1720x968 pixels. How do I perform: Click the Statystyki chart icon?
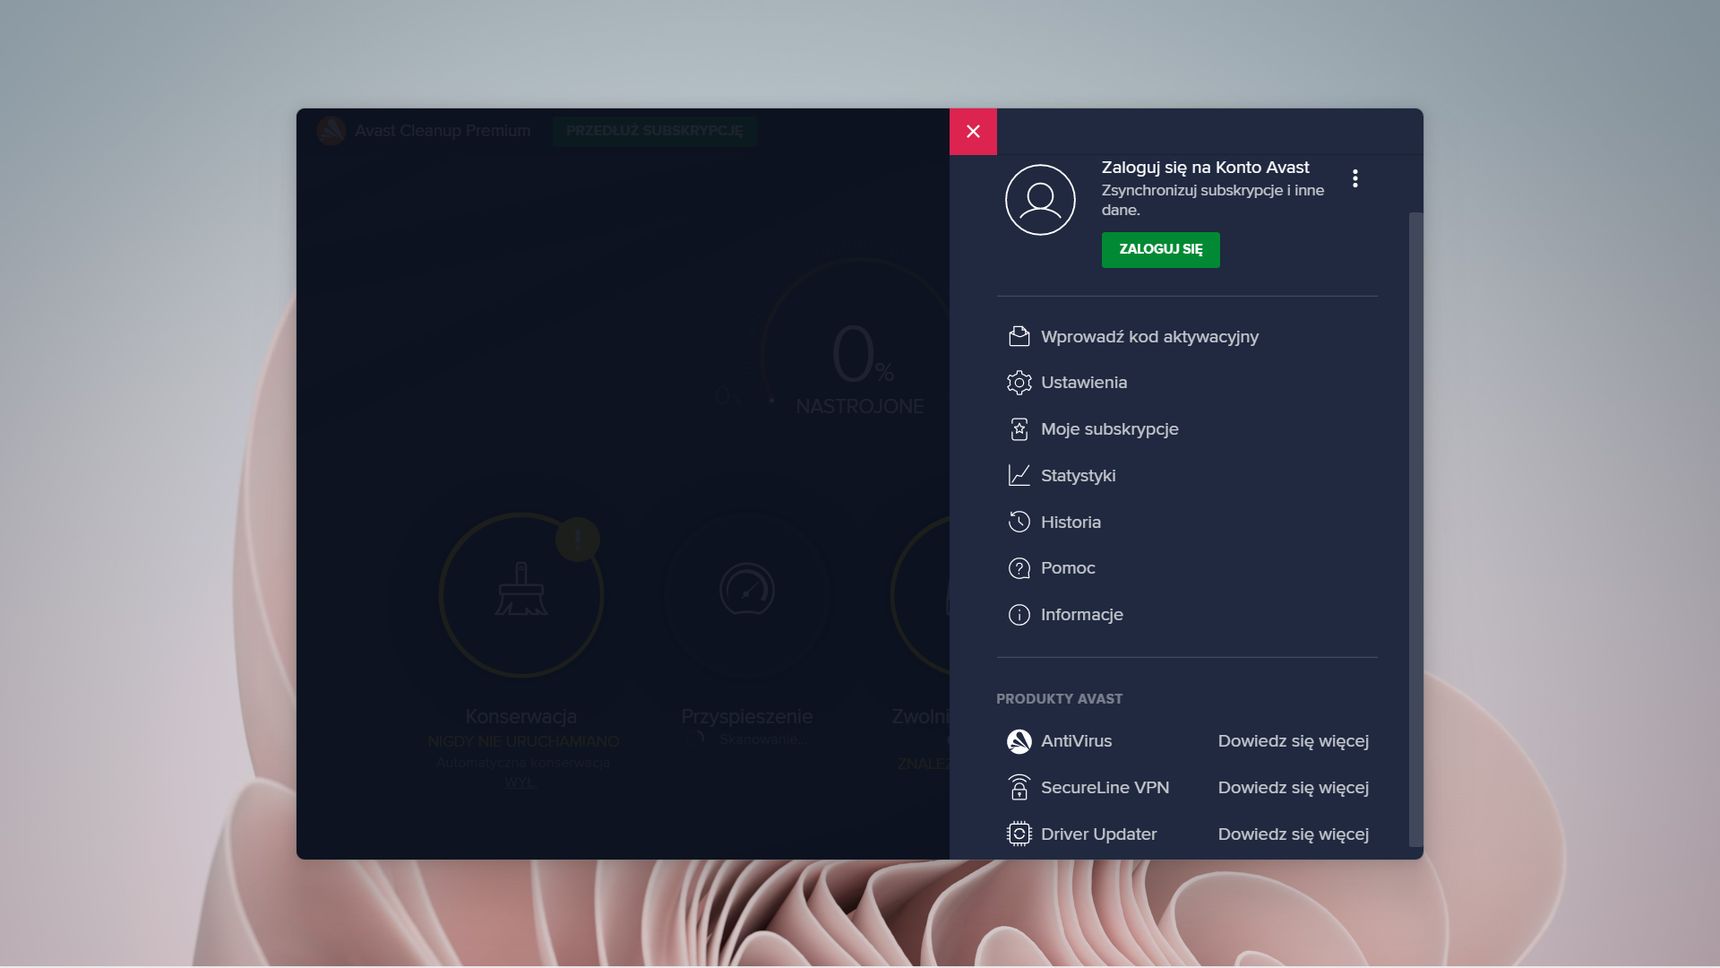(1019, 475)
